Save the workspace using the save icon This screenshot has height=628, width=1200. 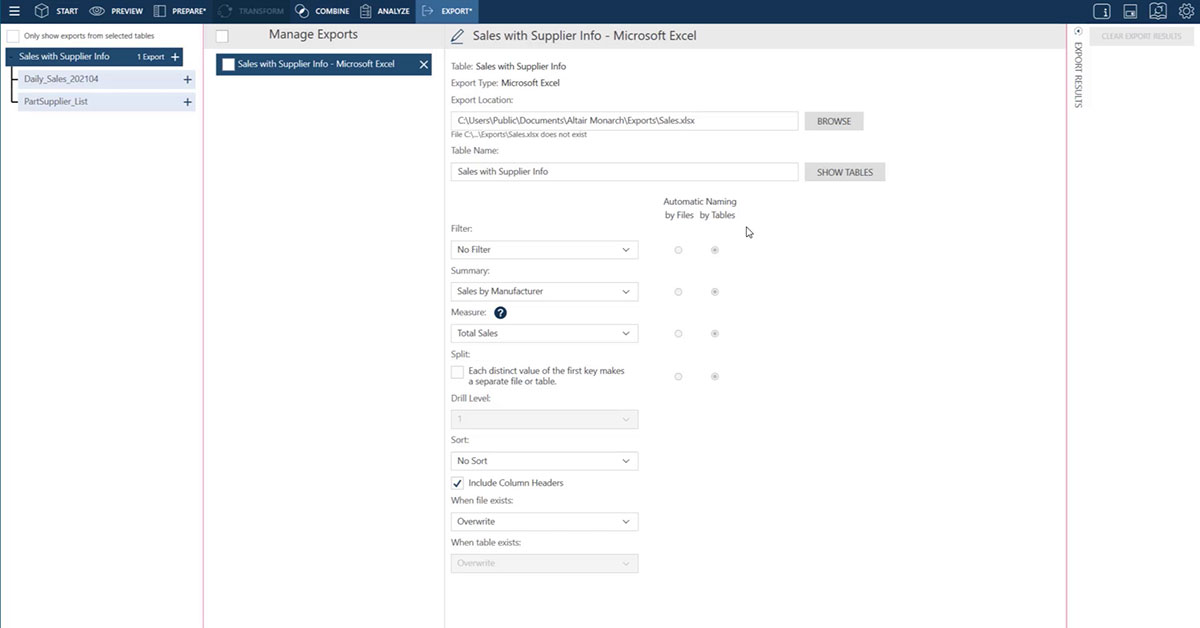[1131, 11]
